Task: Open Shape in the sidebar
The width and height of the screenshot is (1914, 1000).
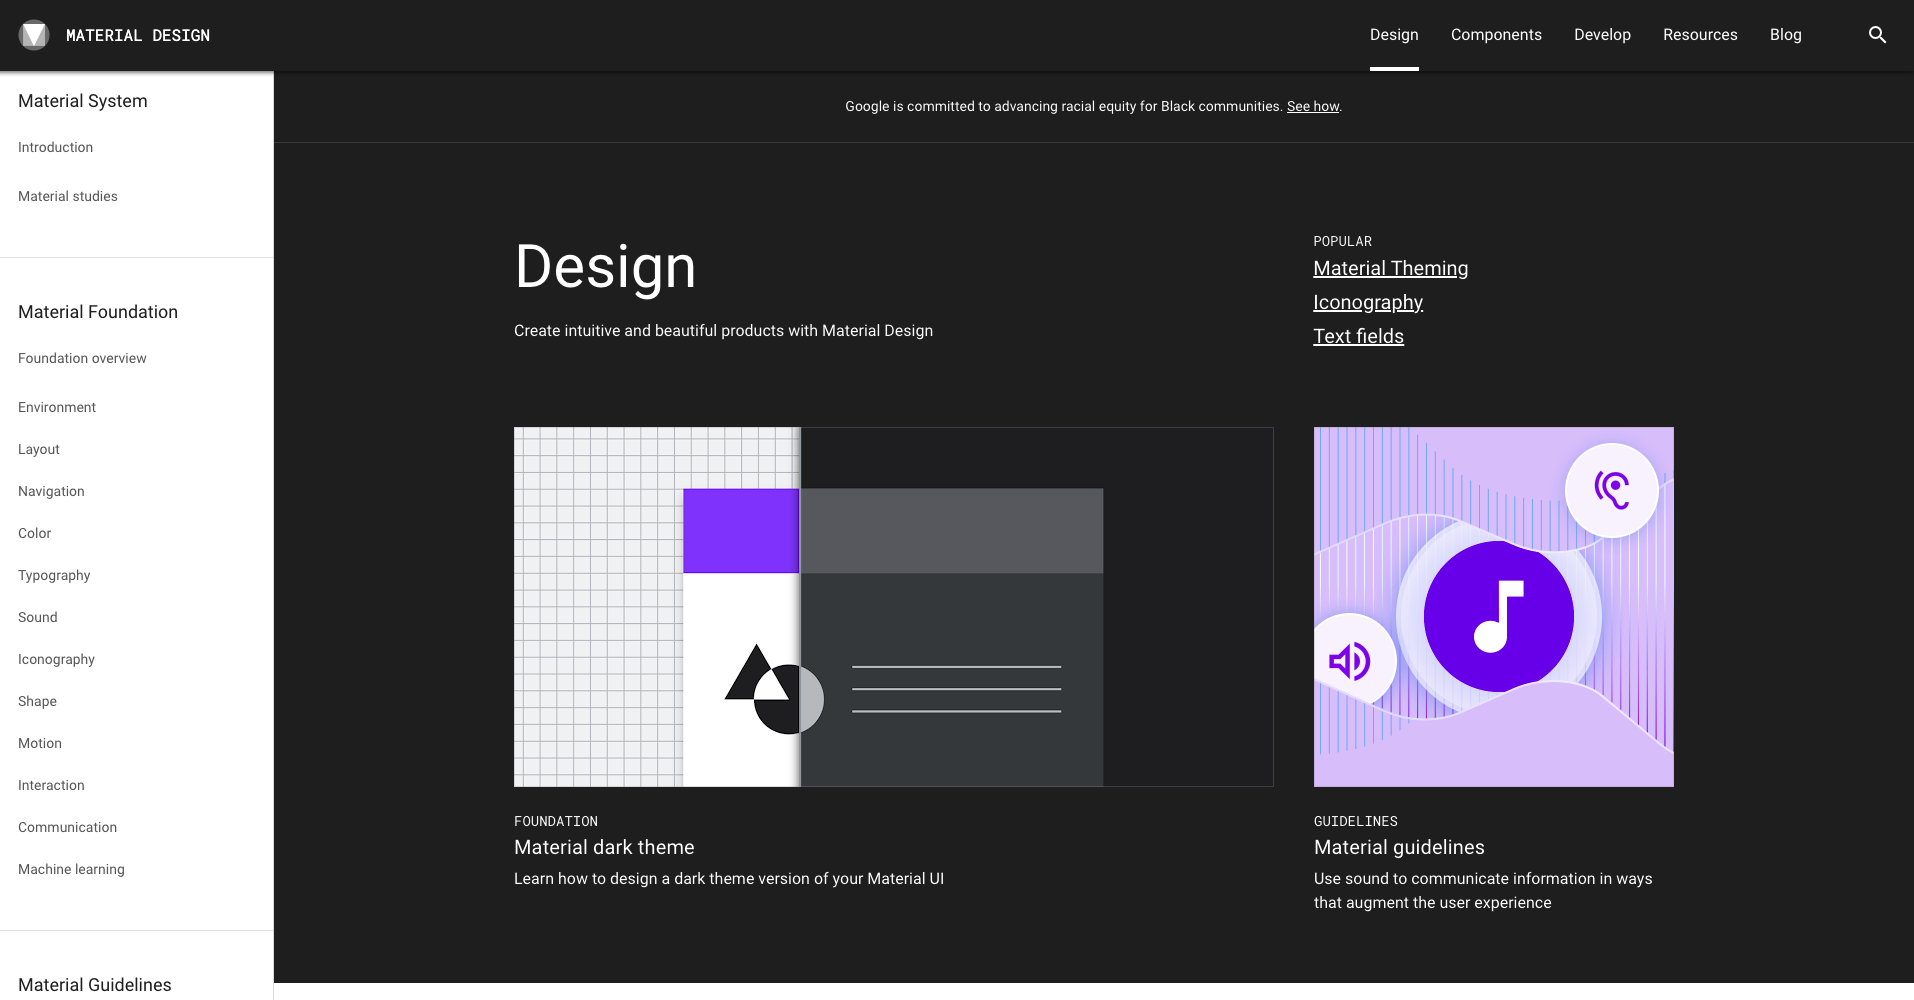Action: tap(37, 701)
